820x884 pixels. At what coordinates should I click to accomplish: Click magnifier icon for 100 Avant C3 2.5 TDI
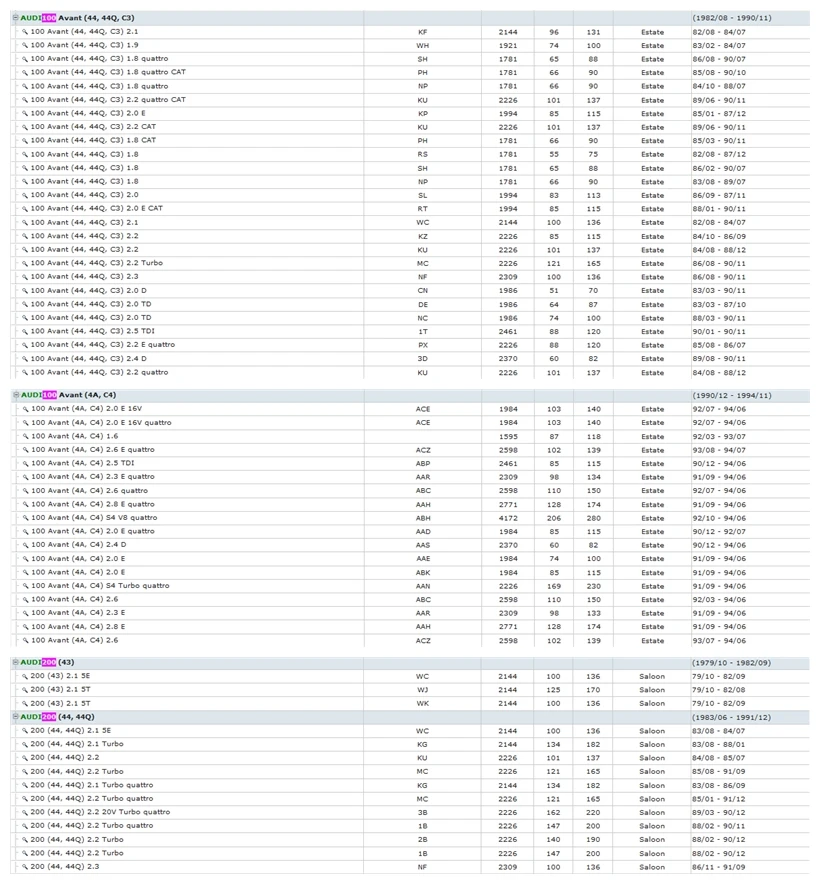pos(25,332)
